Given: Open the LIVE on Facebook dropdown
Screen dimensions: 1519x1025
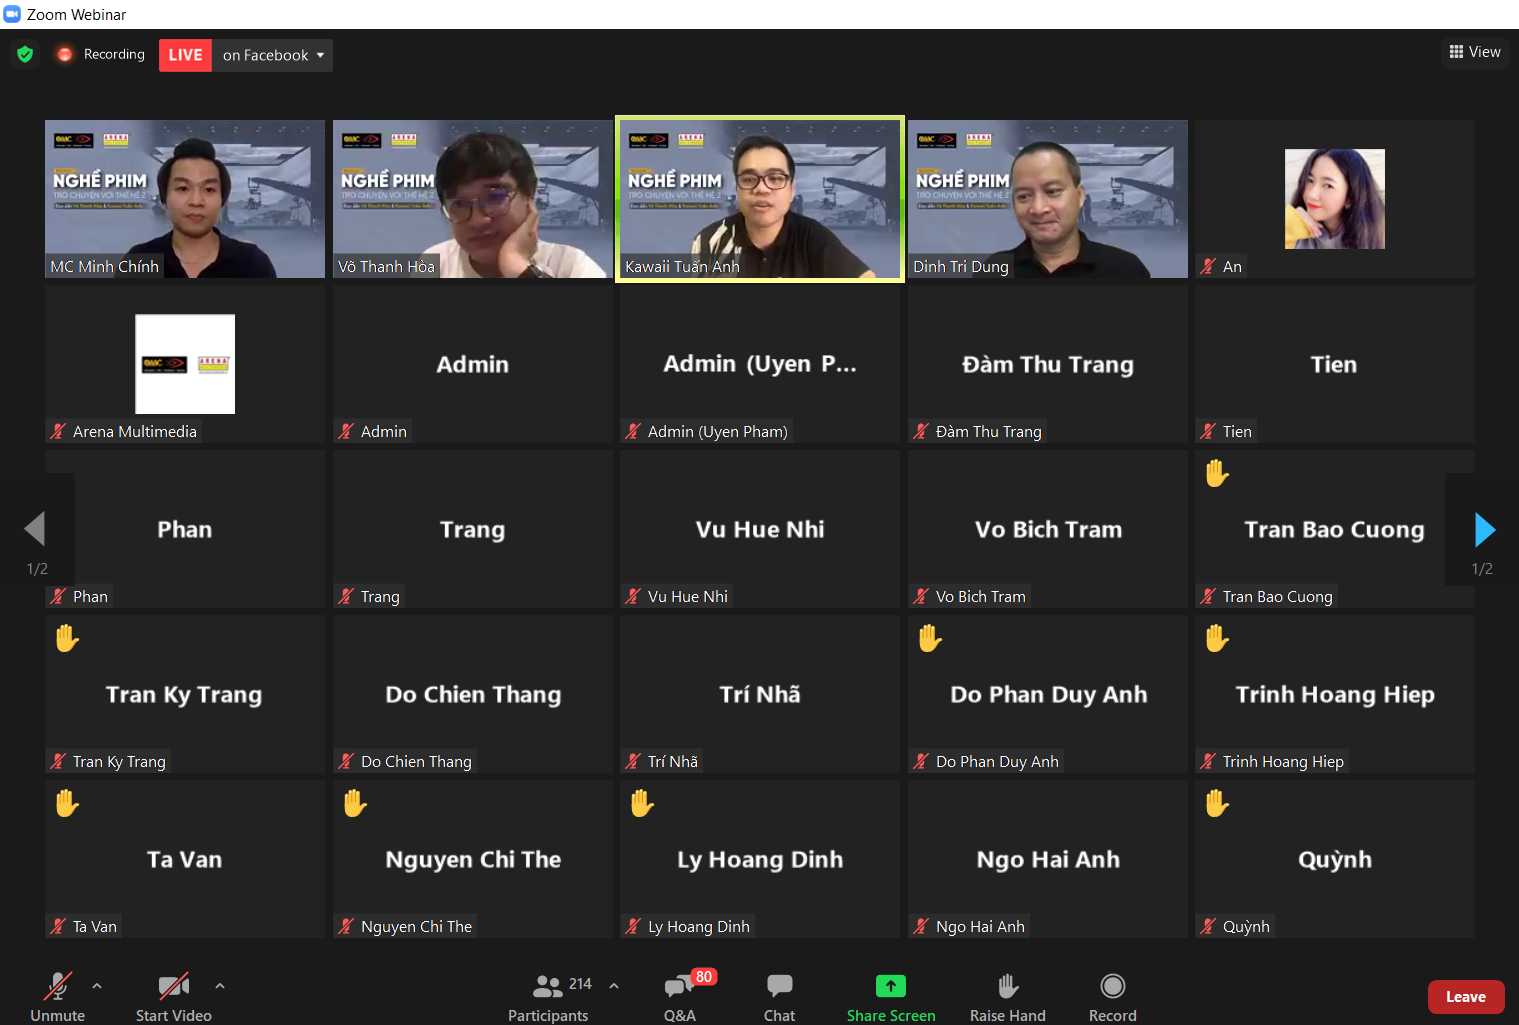Looking at the screenshot, I should click(272, 55).
